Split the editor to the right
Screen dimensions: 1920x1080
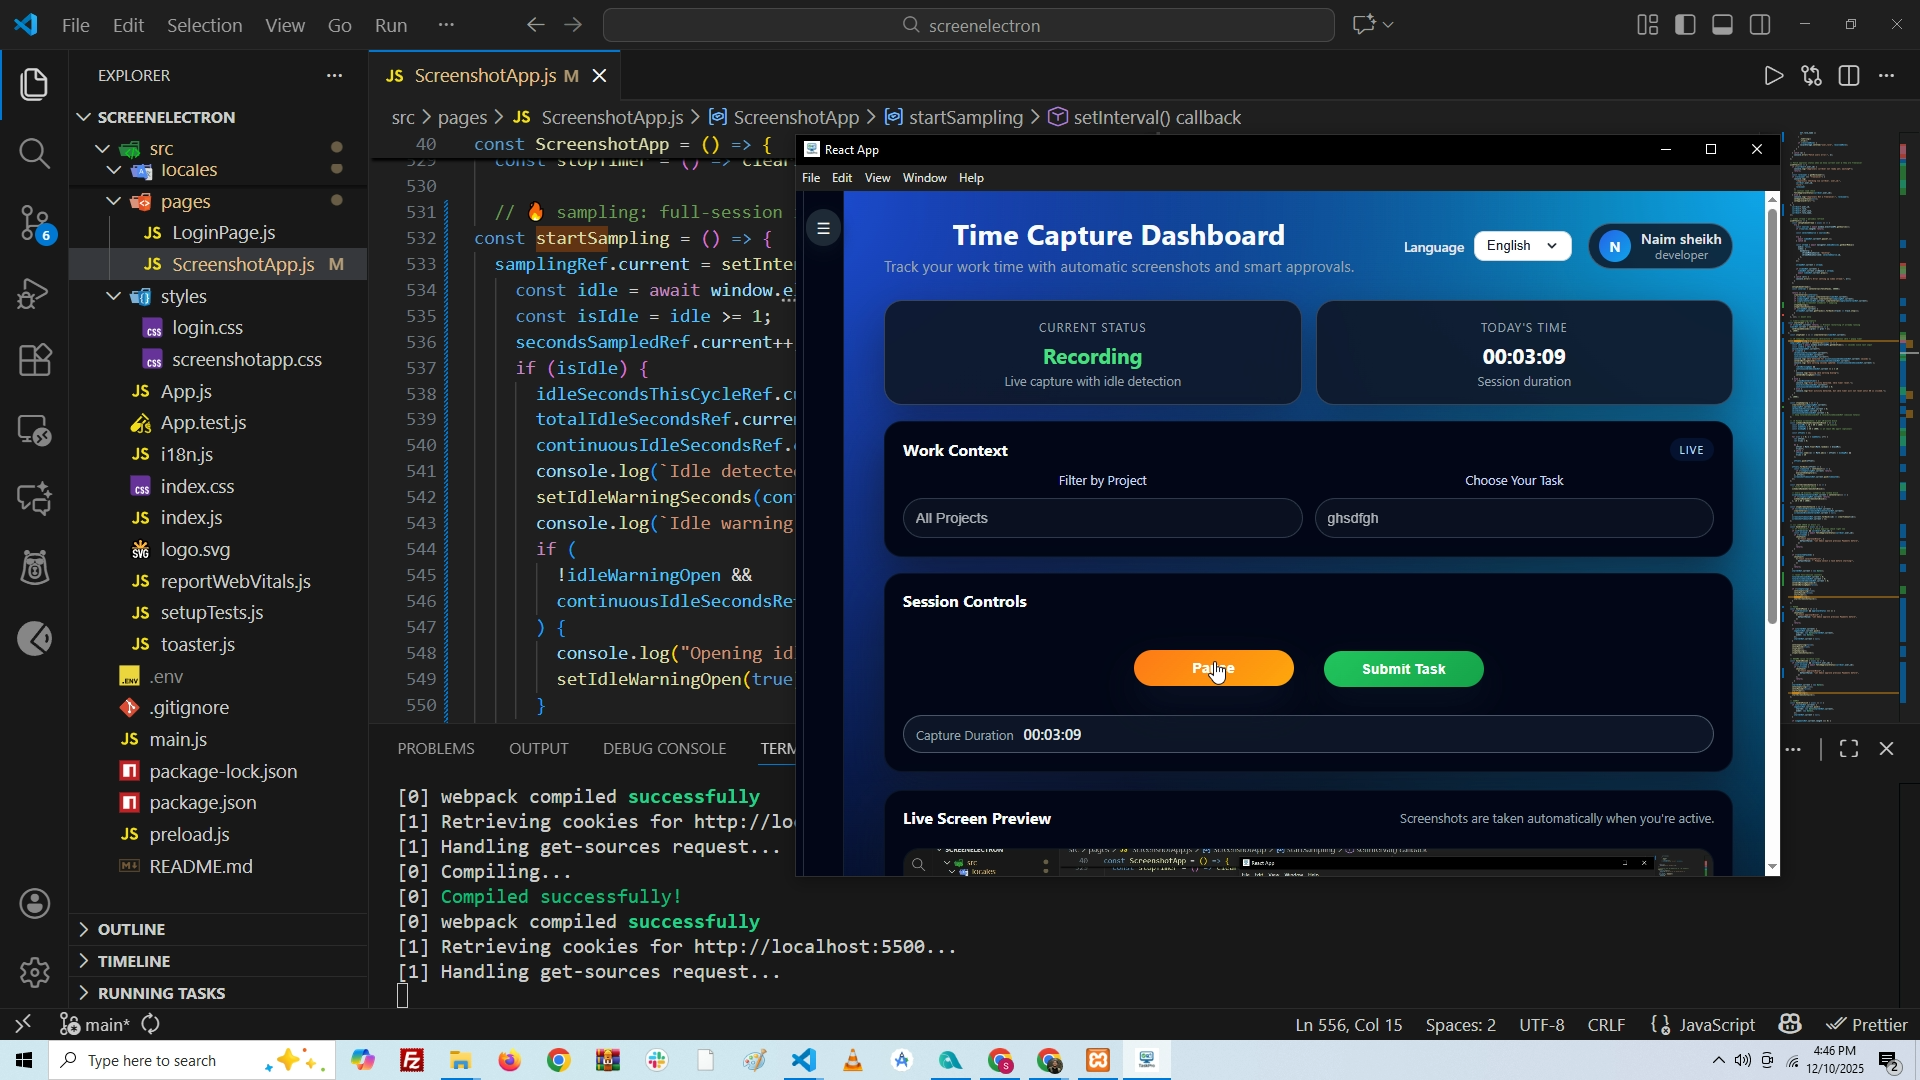pyautogui.click(x=1849, y=76)
